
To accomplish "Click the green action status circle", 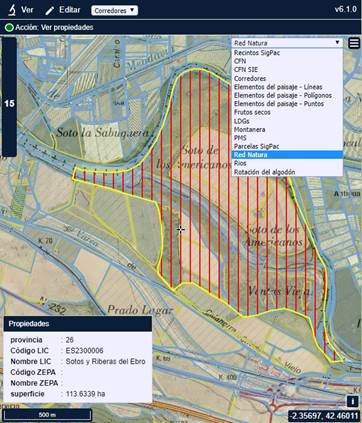I will [x=9, y=27].
